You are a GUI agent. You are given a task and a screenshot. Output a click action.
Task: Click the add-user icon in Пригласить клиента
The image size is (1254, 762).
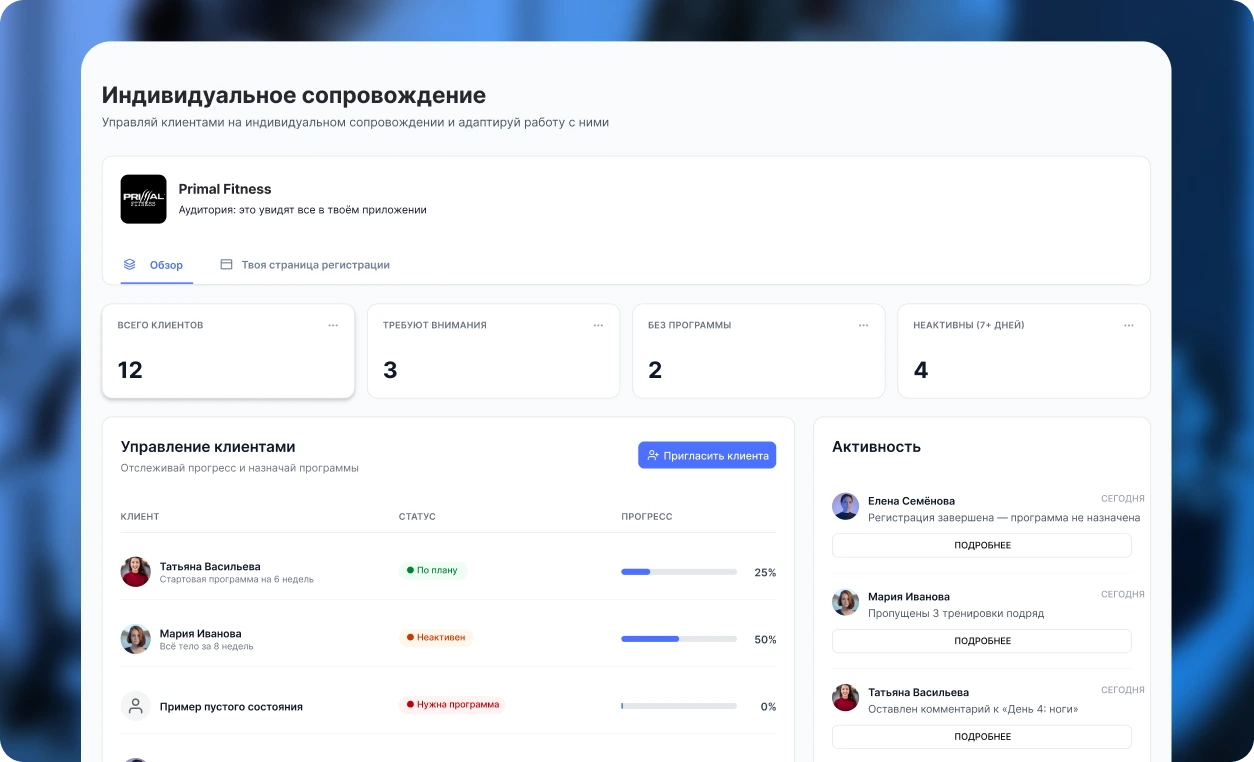pyautogui.click(x=653, y=455)
